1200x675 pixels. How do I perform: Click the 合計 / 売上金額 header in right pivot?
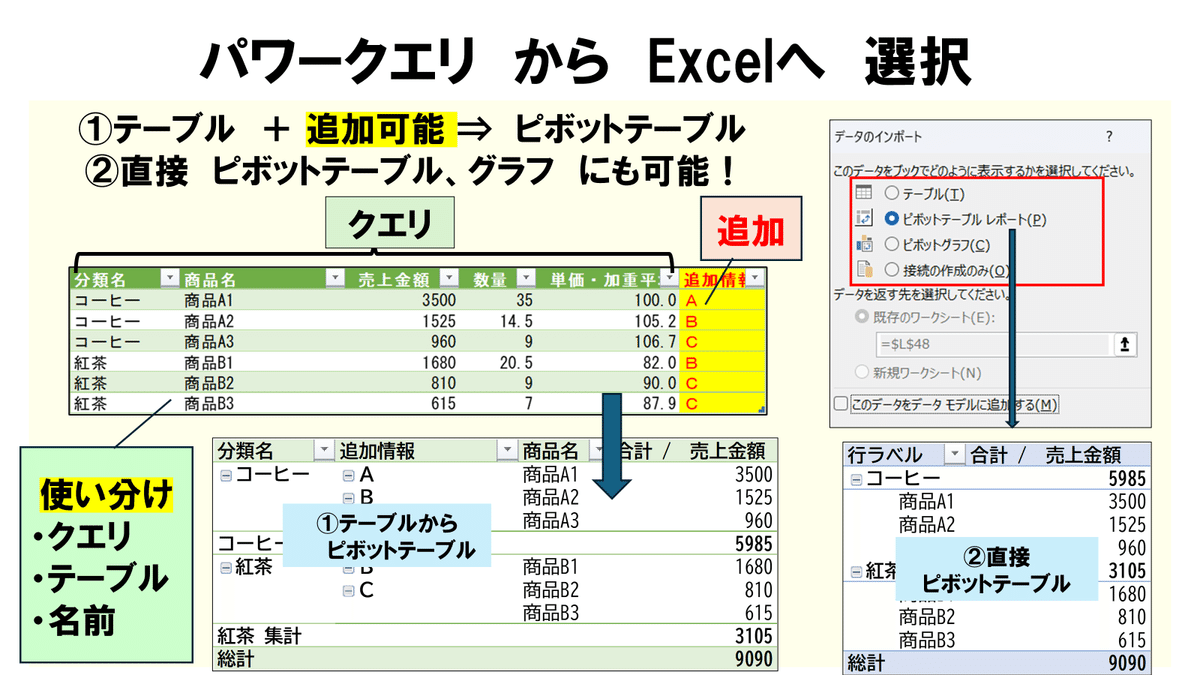pos(1045,455)
